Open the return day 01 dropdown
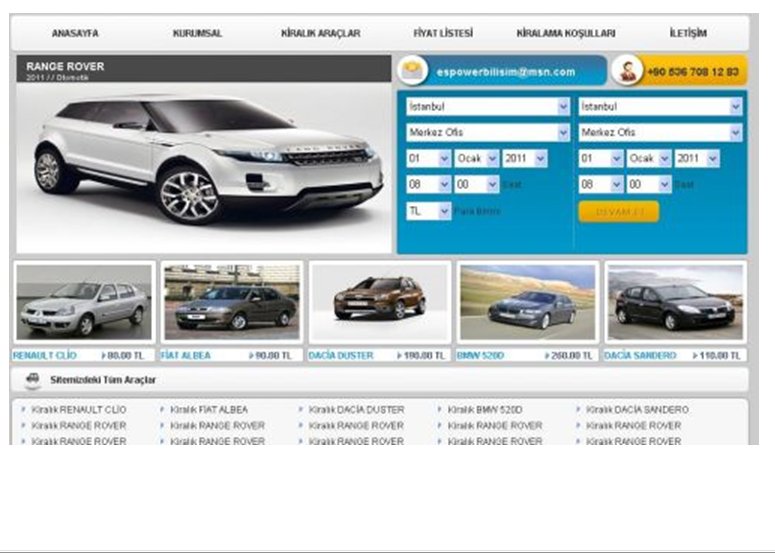This screenshot has height=554, width=775. (x=601, y=159)
